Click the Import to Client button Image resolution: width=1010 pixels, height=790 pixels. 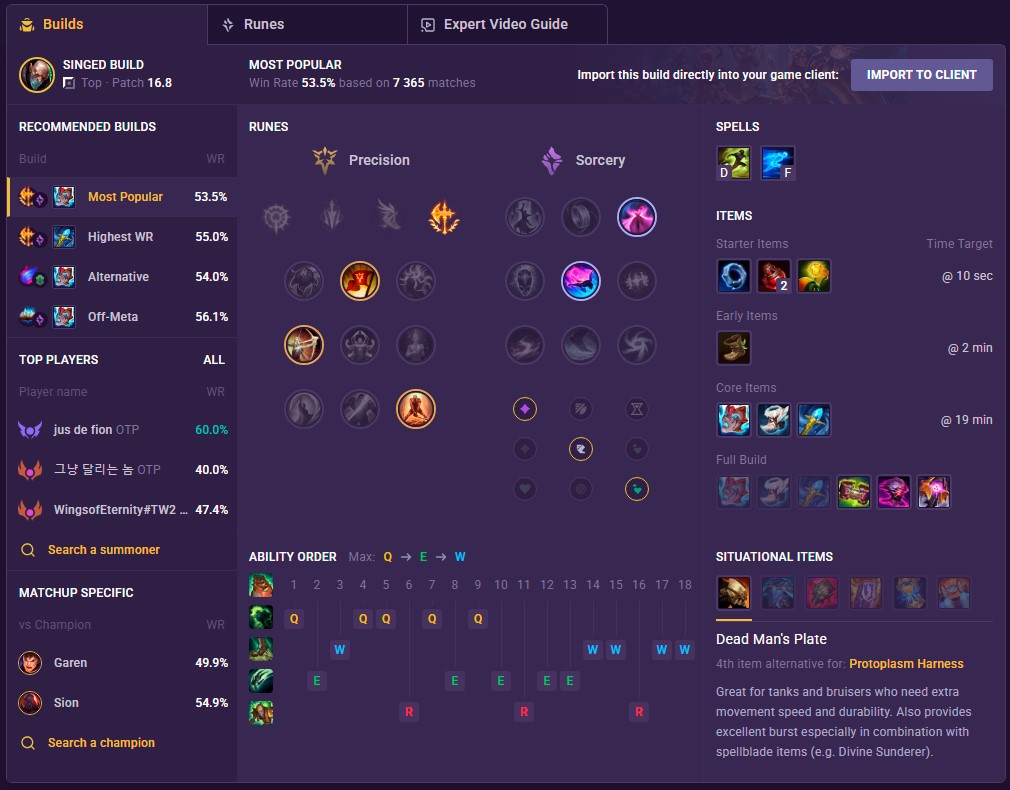point(921,75)
